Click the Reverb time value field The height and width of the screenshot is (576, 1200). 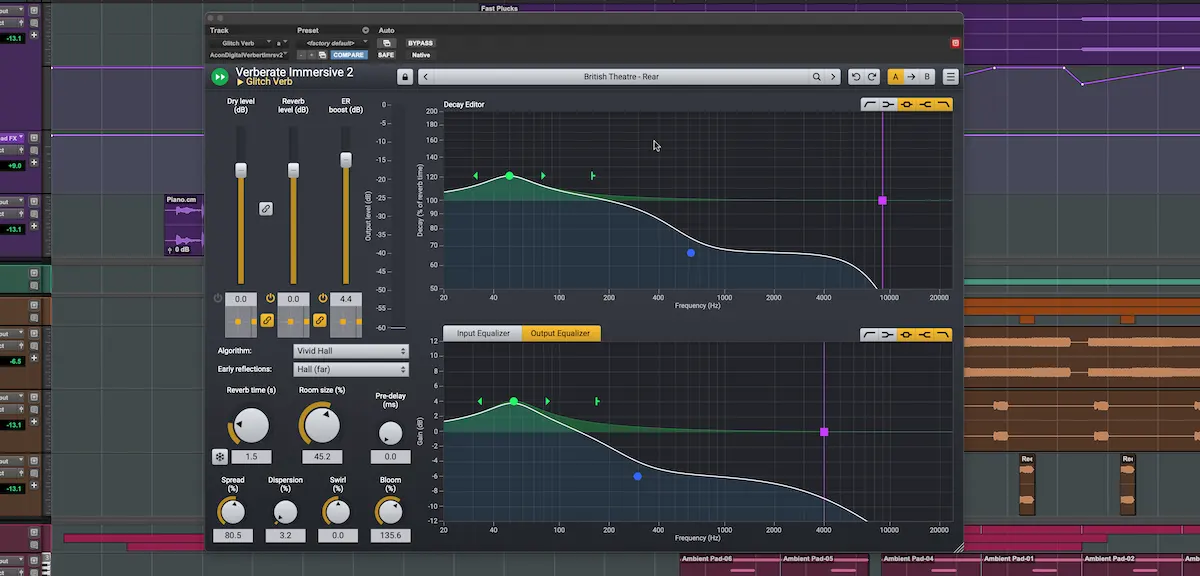click(x=251, y=457)
